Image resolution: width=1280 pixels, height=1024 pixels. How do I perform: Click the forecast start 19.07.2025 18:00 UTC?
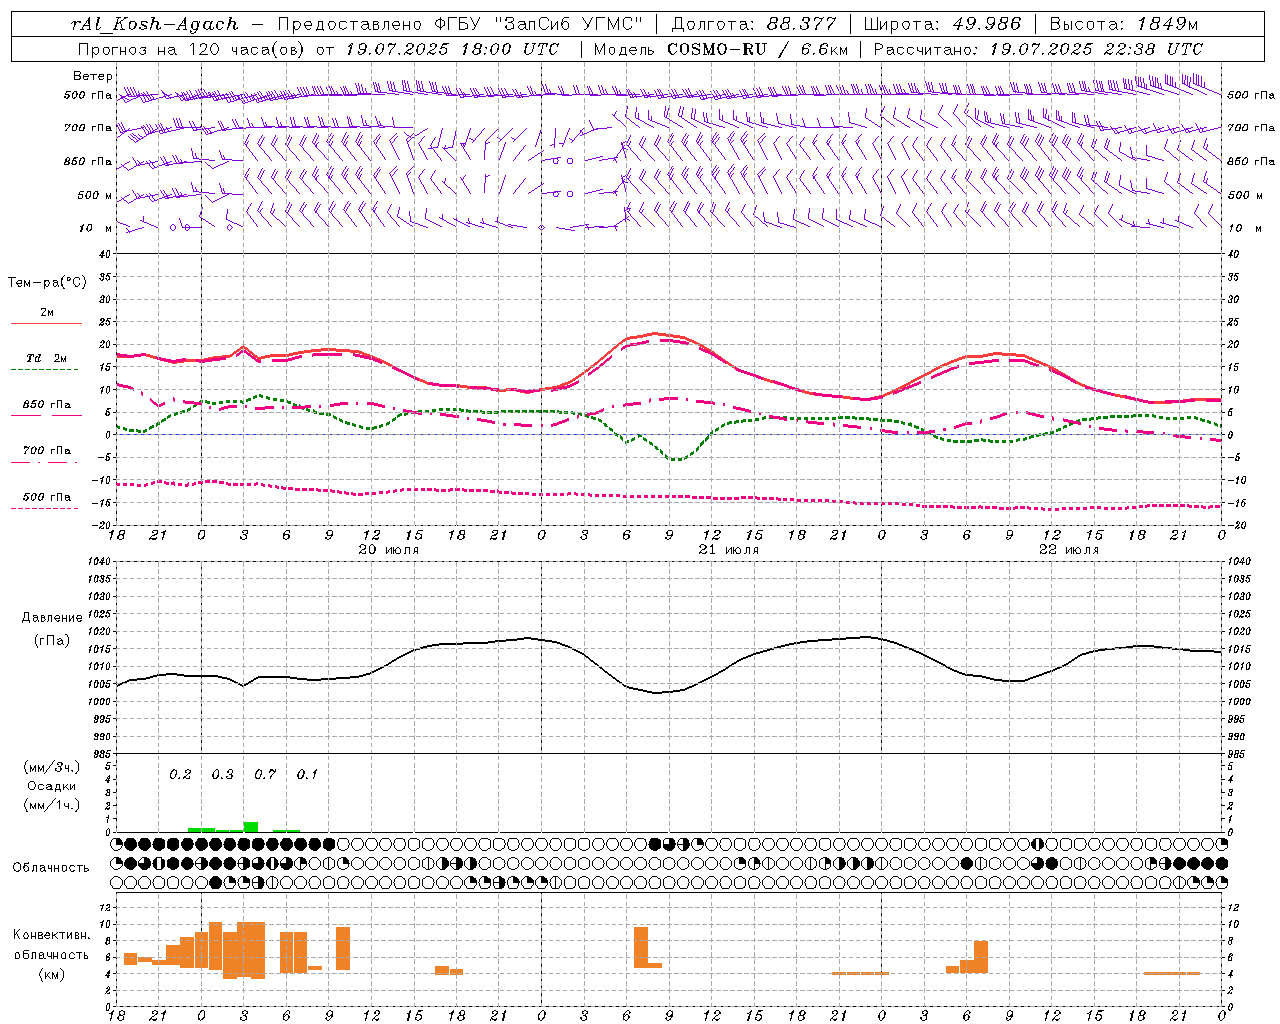[x=452, y=49]
